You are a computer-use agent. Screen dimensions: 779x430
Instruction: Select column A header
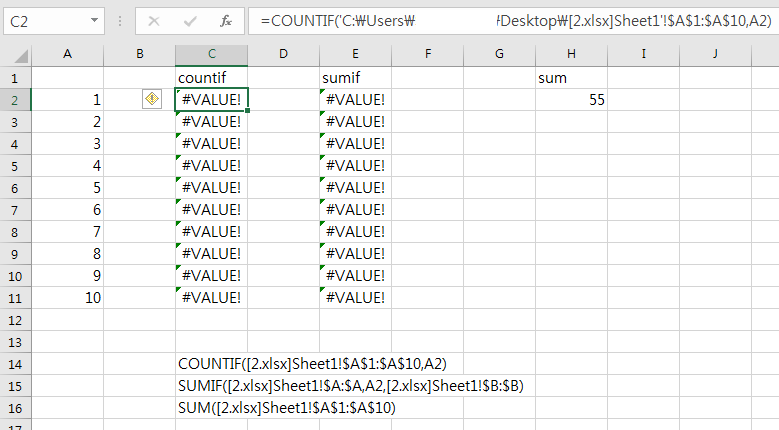tap(68, 54)
